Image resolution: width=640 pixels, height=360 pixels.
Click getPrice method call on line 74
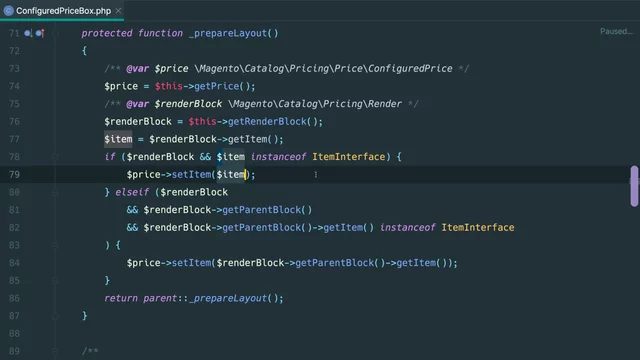[x=217, y=86]
